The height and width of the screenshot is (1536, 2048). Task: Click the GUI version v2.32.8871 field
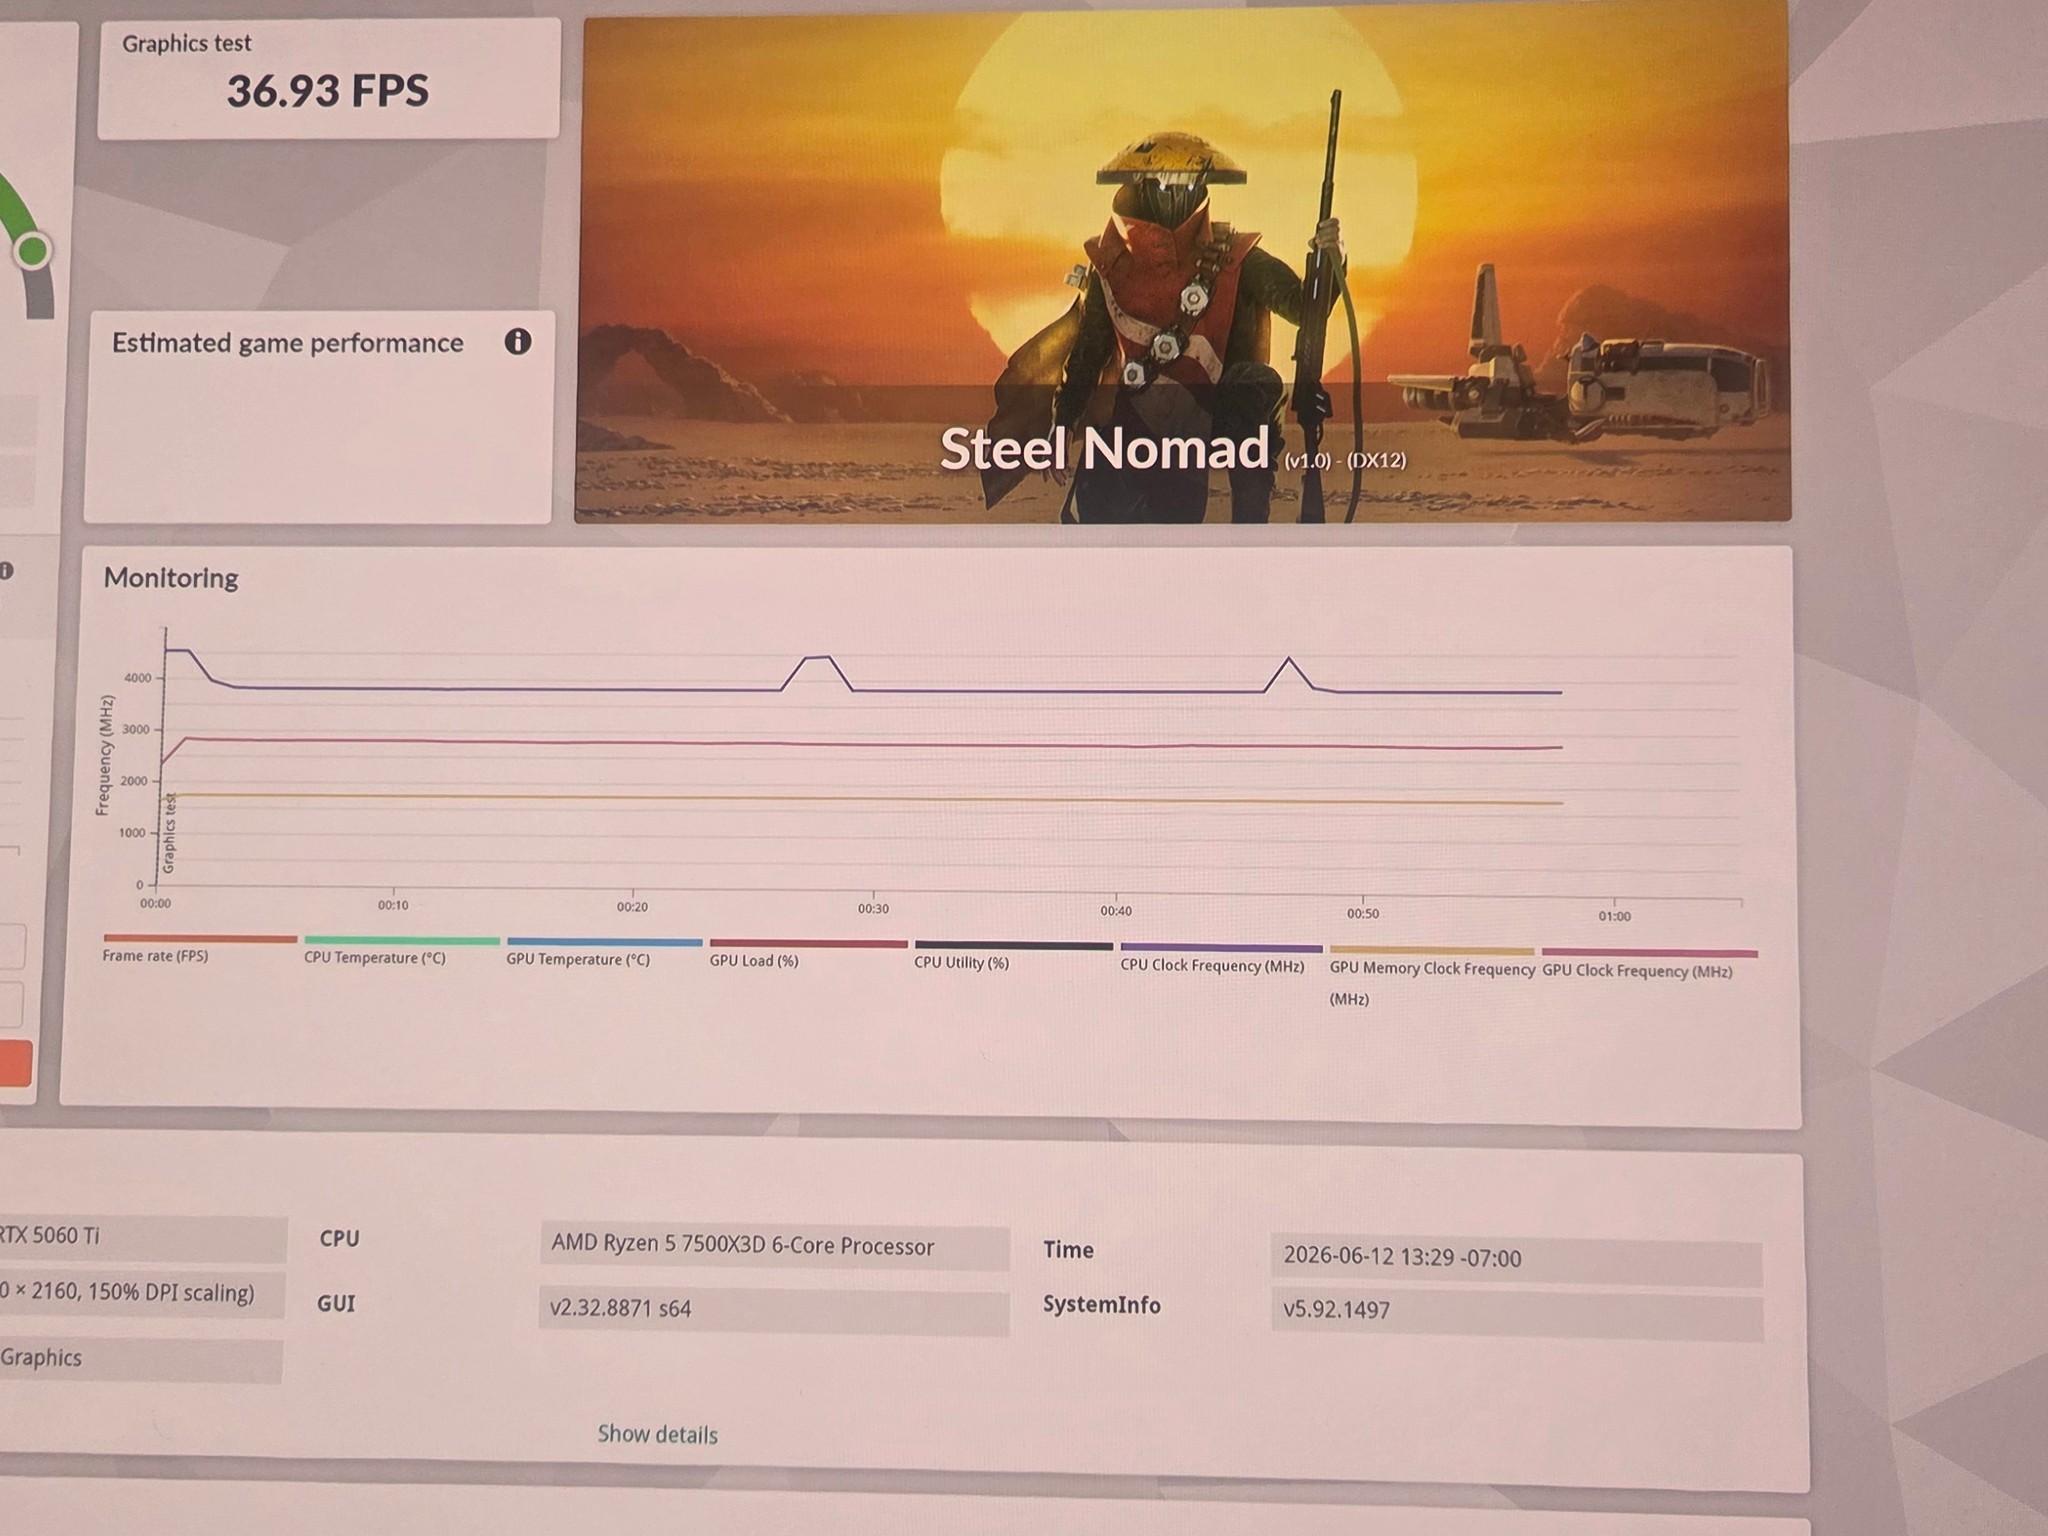[773, 1309]
